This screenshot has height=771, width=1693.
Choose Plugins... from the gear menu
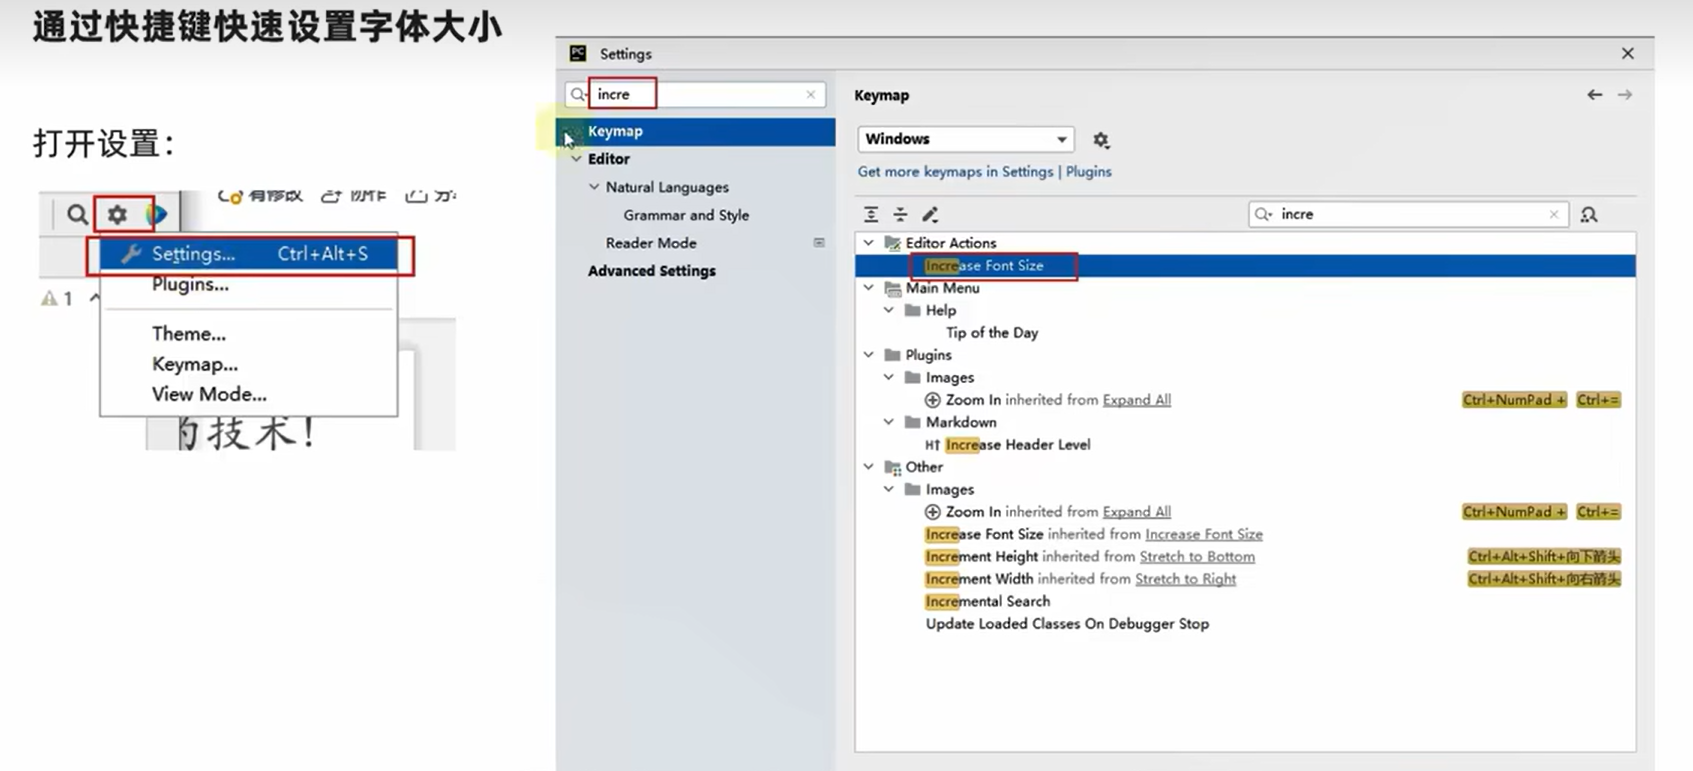coord(190,284)
